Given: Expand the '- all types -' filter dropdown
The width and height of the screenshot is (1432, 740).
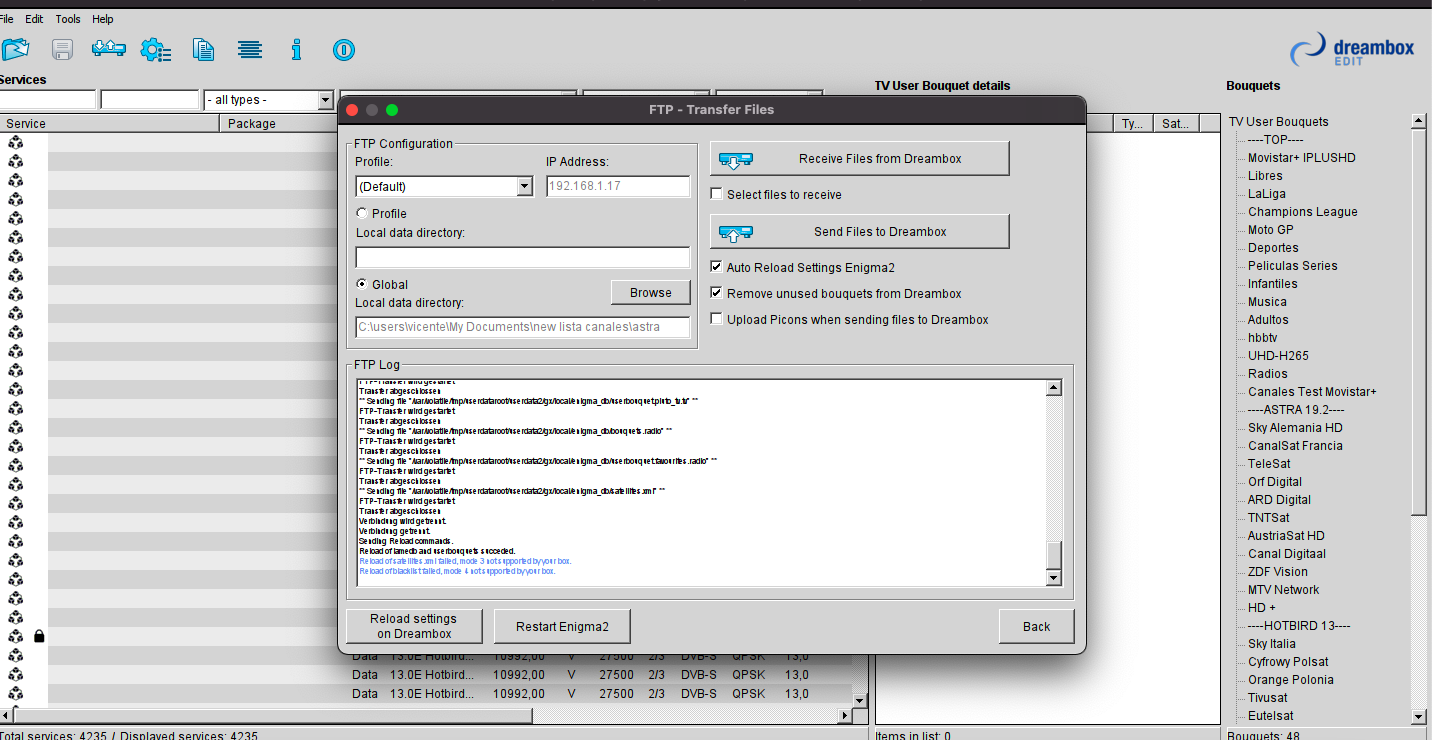Looking at the screenshot, I should pos(325,100).
